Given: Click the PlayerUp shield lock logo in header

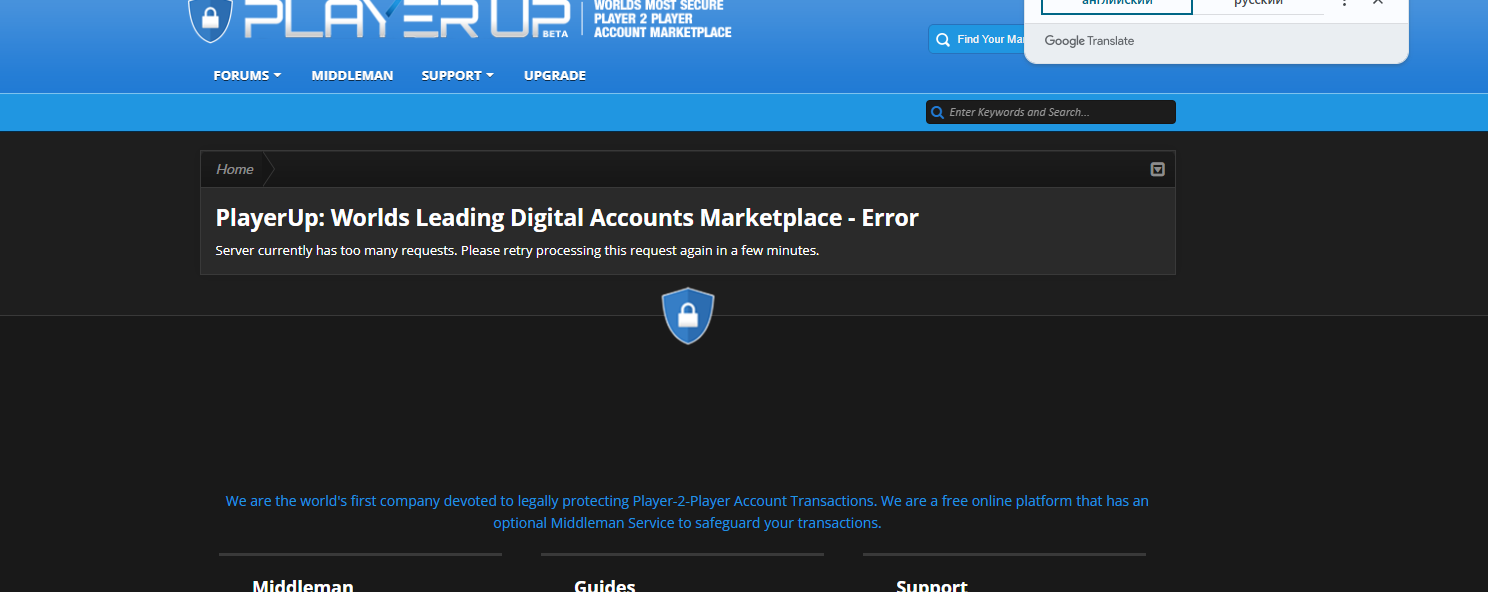Looking at the screenshot, I should click(x=210, y=20).
